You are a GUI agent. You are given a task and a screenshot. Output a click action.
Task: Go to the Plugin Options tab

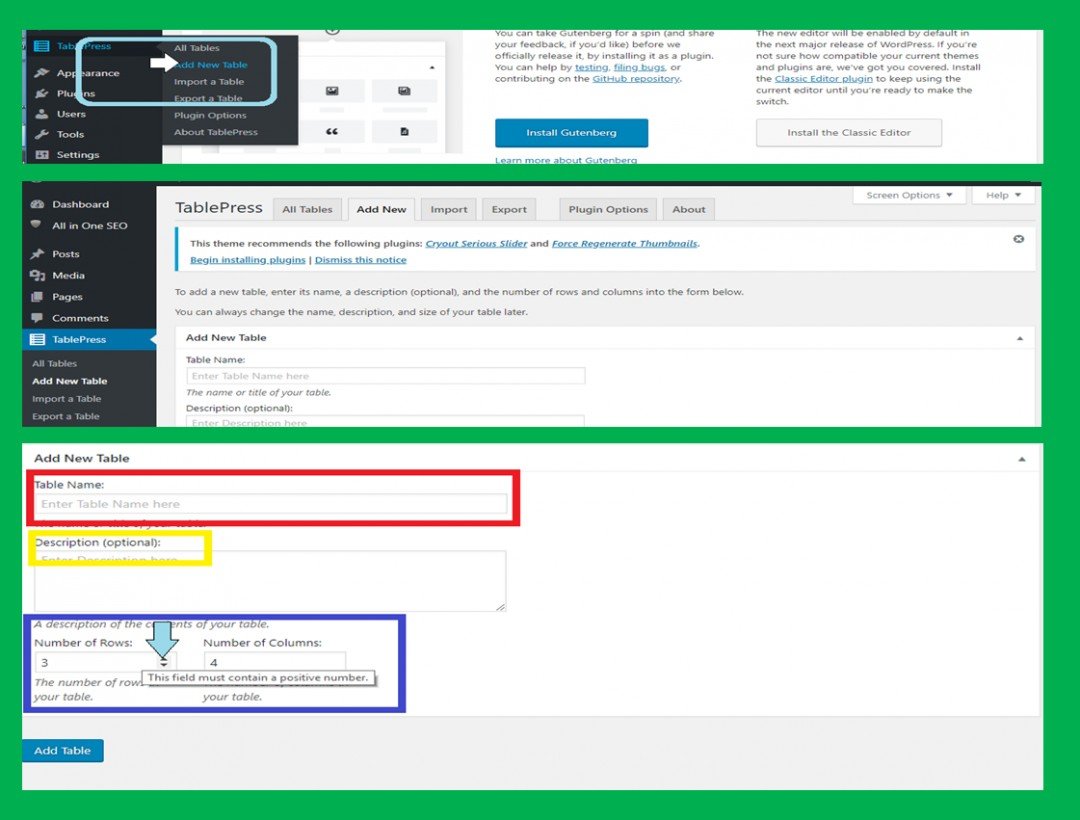608,209
